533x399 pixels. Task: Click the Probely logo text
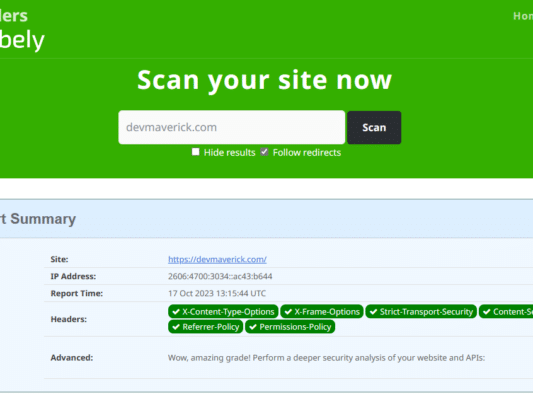pyautogui.click(x=22, y=40)
